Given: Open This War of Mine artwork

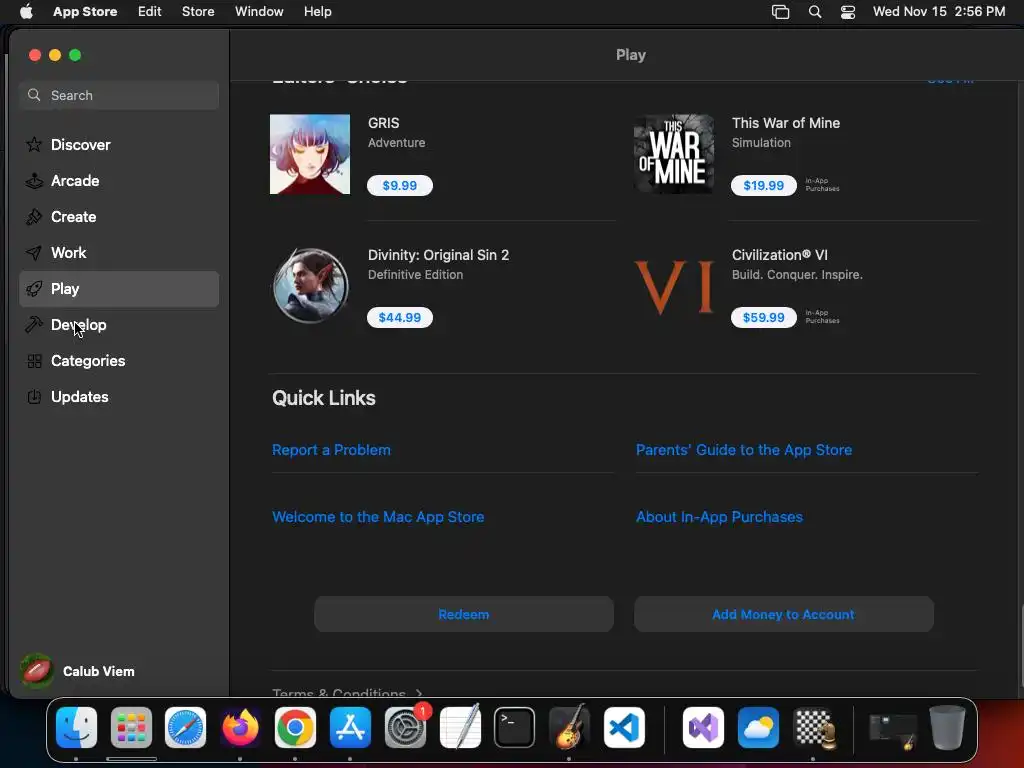Looking at the screenshot, I should click(674, 154).
